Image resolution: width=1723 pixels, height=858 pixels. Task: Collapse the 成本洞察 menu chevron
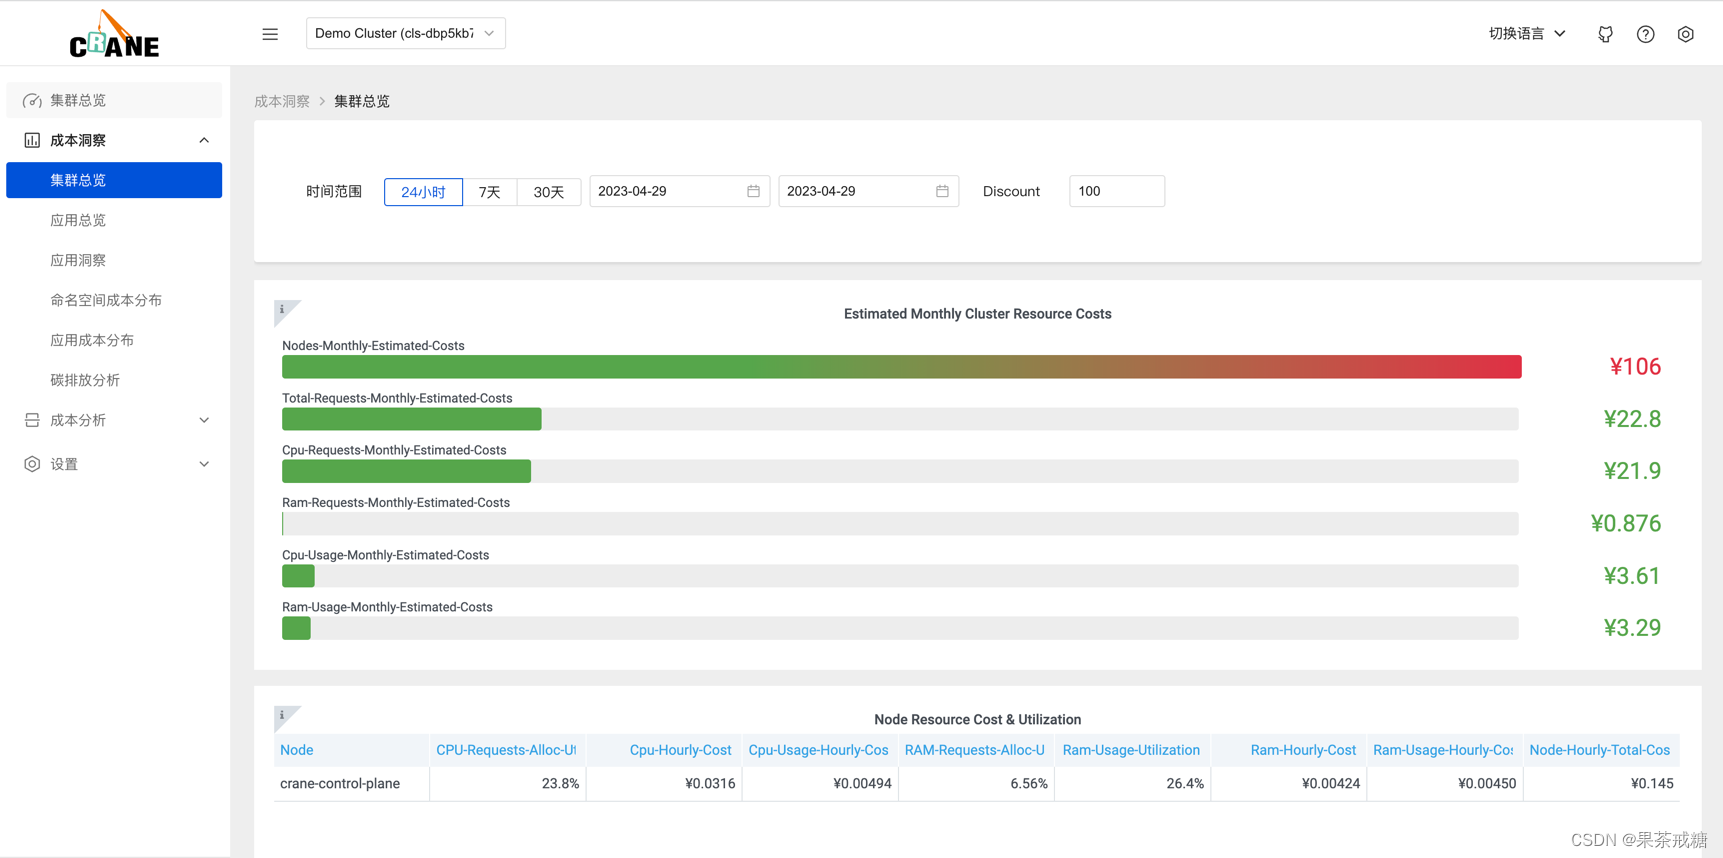coord(204,140)
